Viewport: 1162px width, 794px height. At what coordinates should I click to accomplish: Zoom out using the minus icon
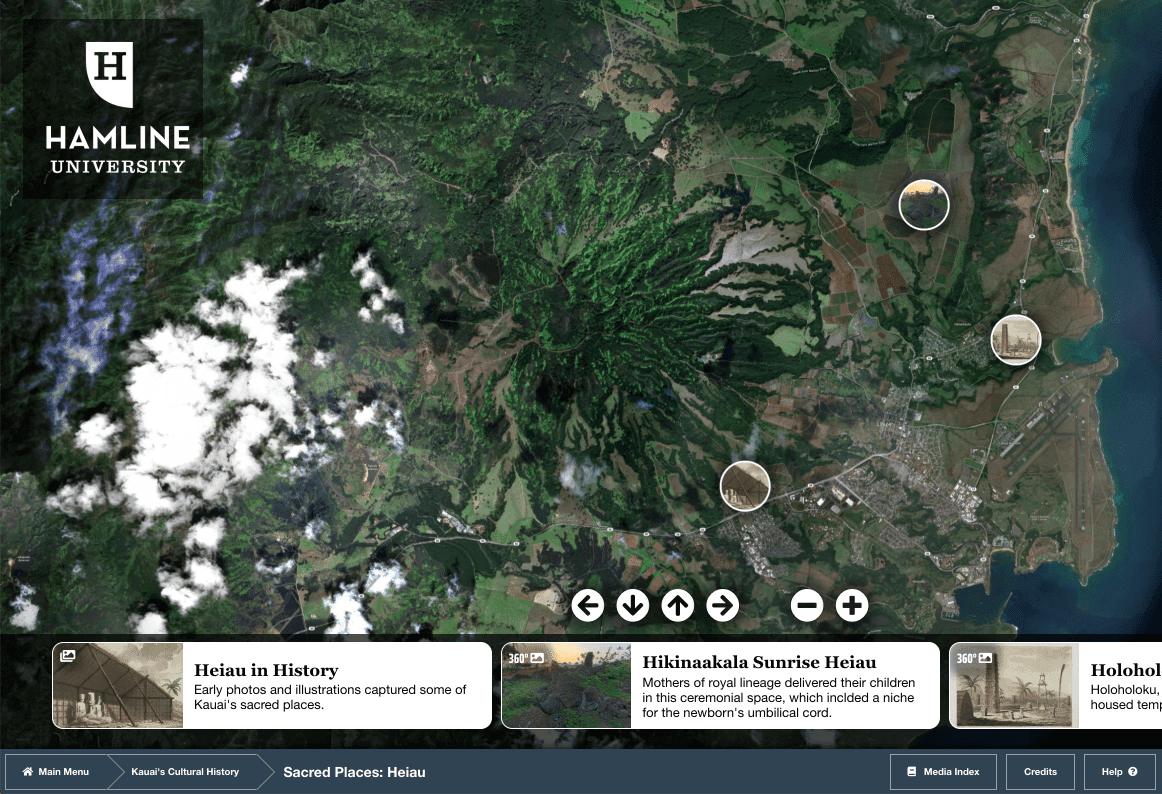coord(807,605)
